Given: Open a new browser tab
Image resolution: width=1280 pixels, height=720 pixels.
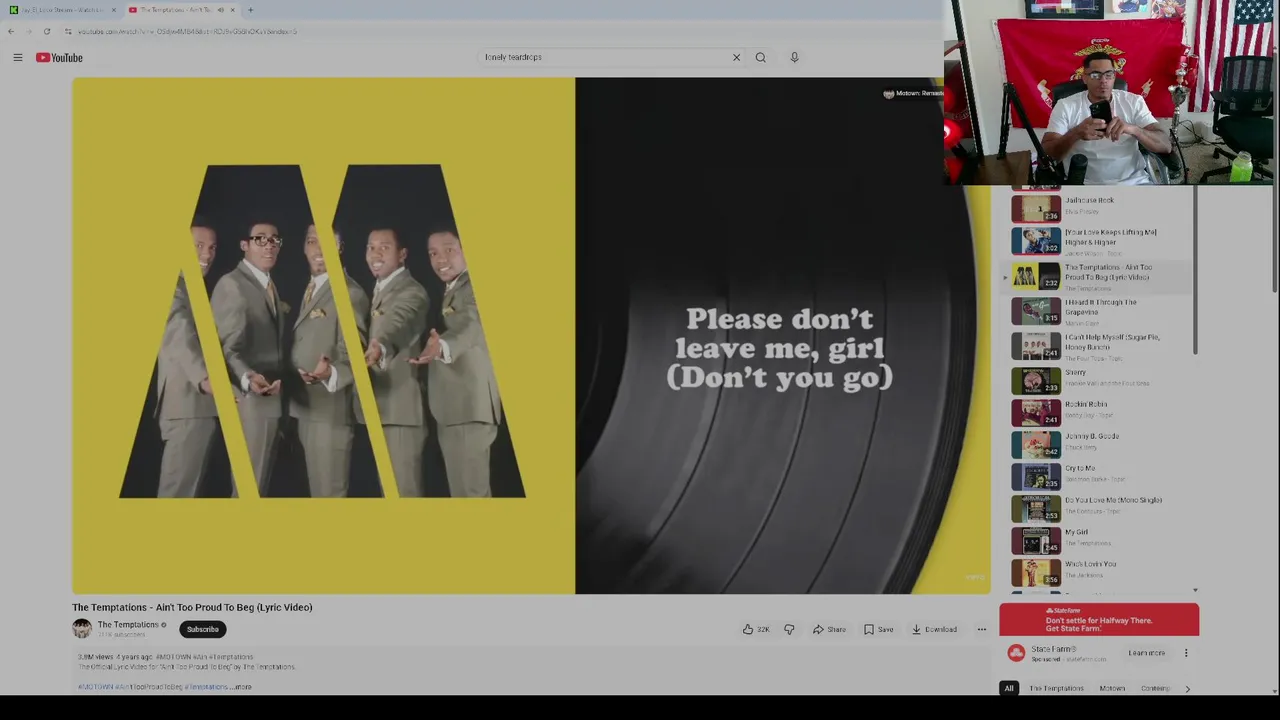Looking at the screenshot, I should coord(250,10).
